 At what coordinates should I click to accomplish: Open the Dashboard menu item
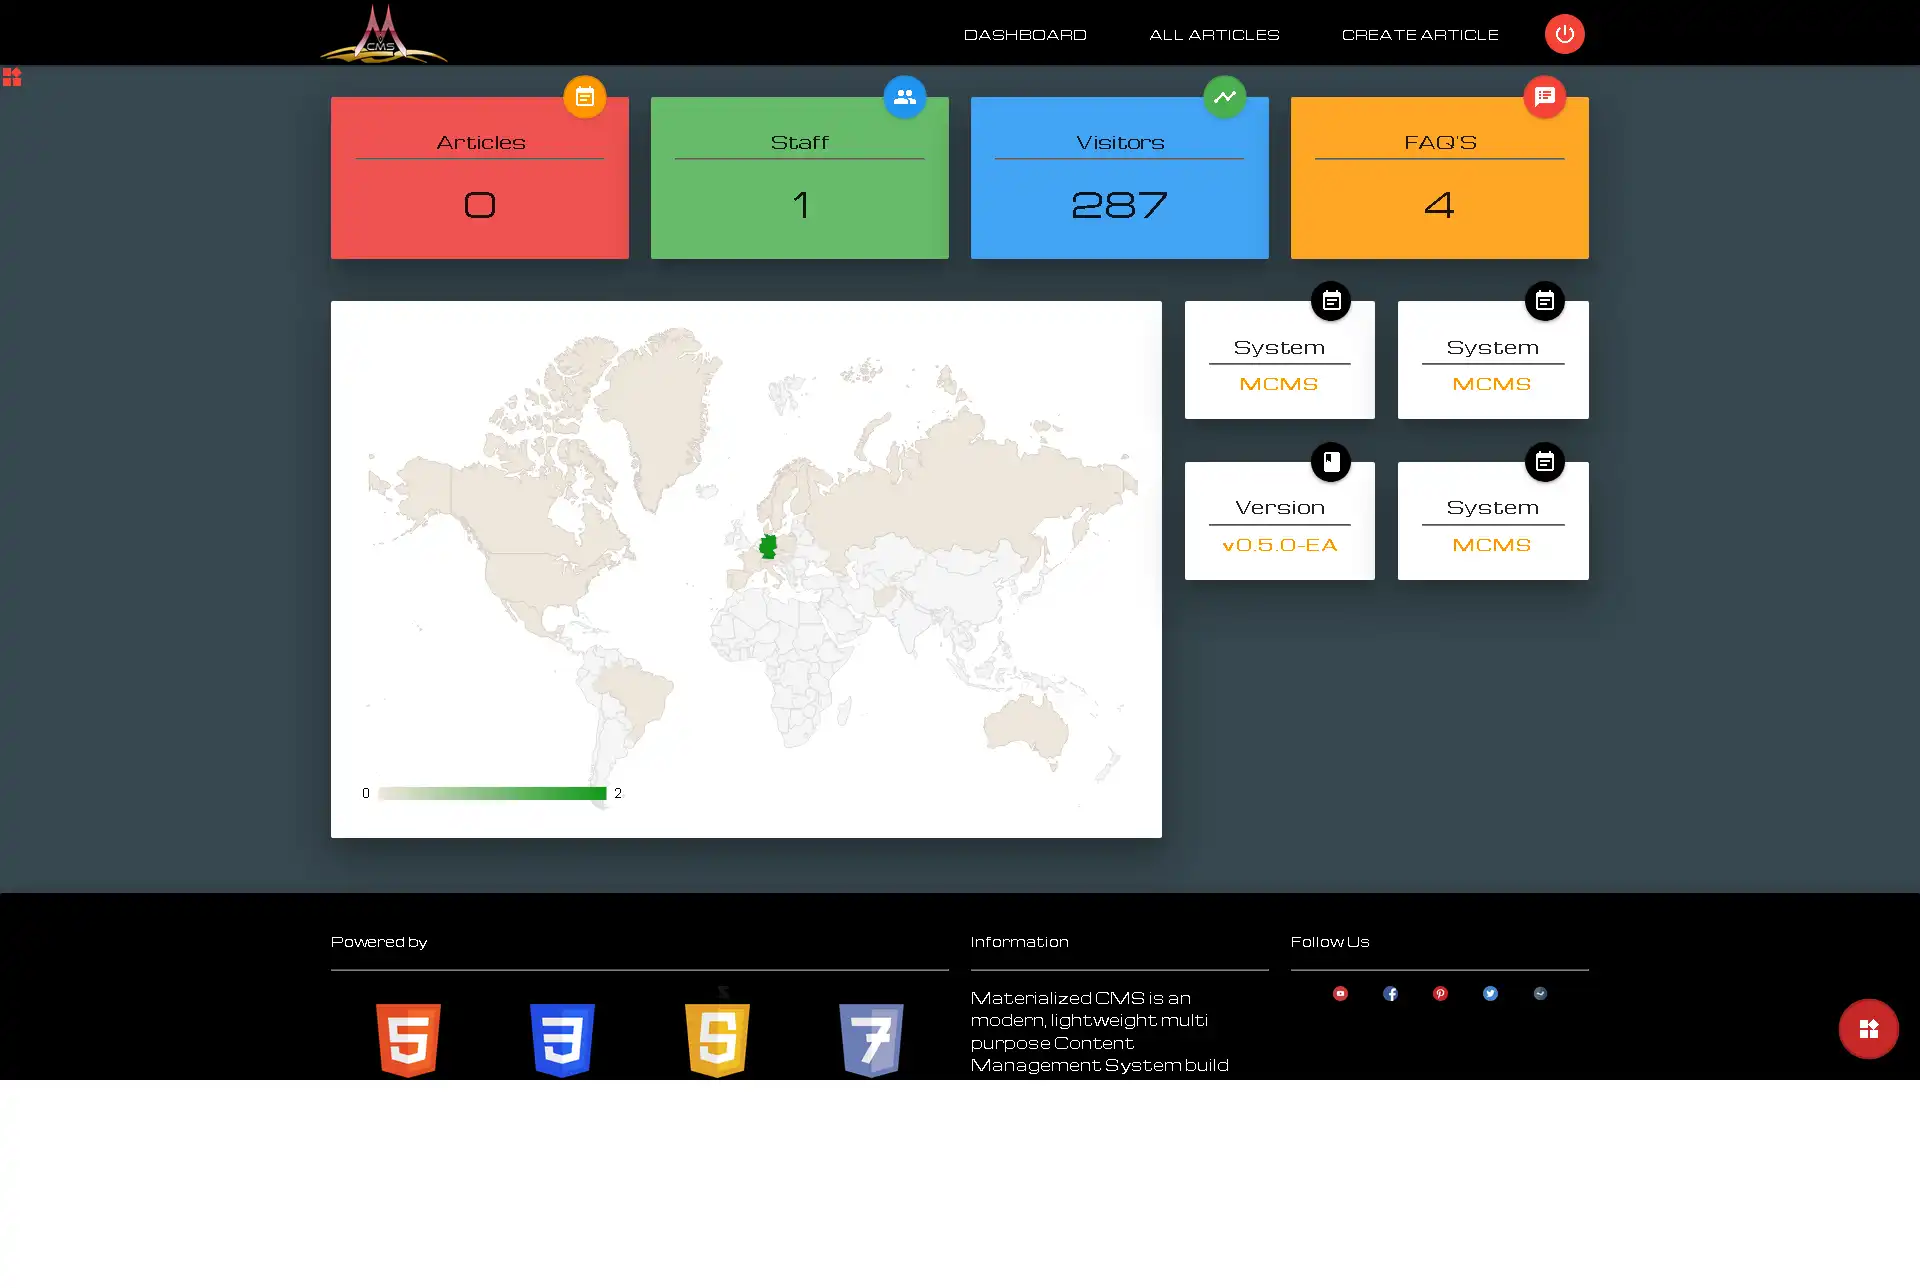pos(1025,32)
